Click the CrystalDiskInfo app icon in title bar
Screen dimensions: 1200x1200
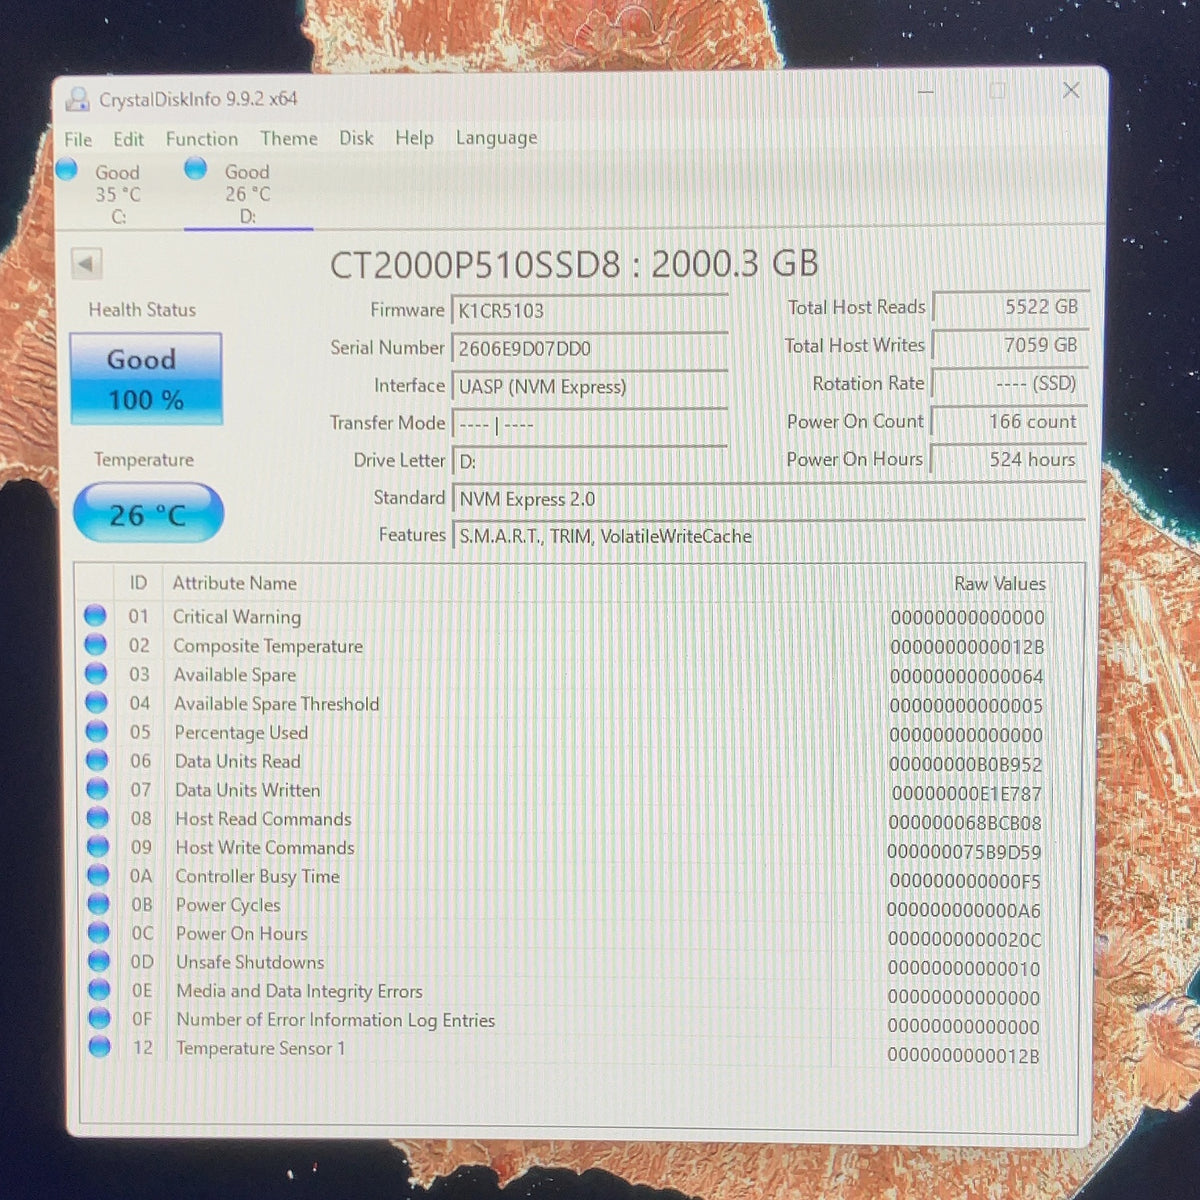(x=77, y=99)
